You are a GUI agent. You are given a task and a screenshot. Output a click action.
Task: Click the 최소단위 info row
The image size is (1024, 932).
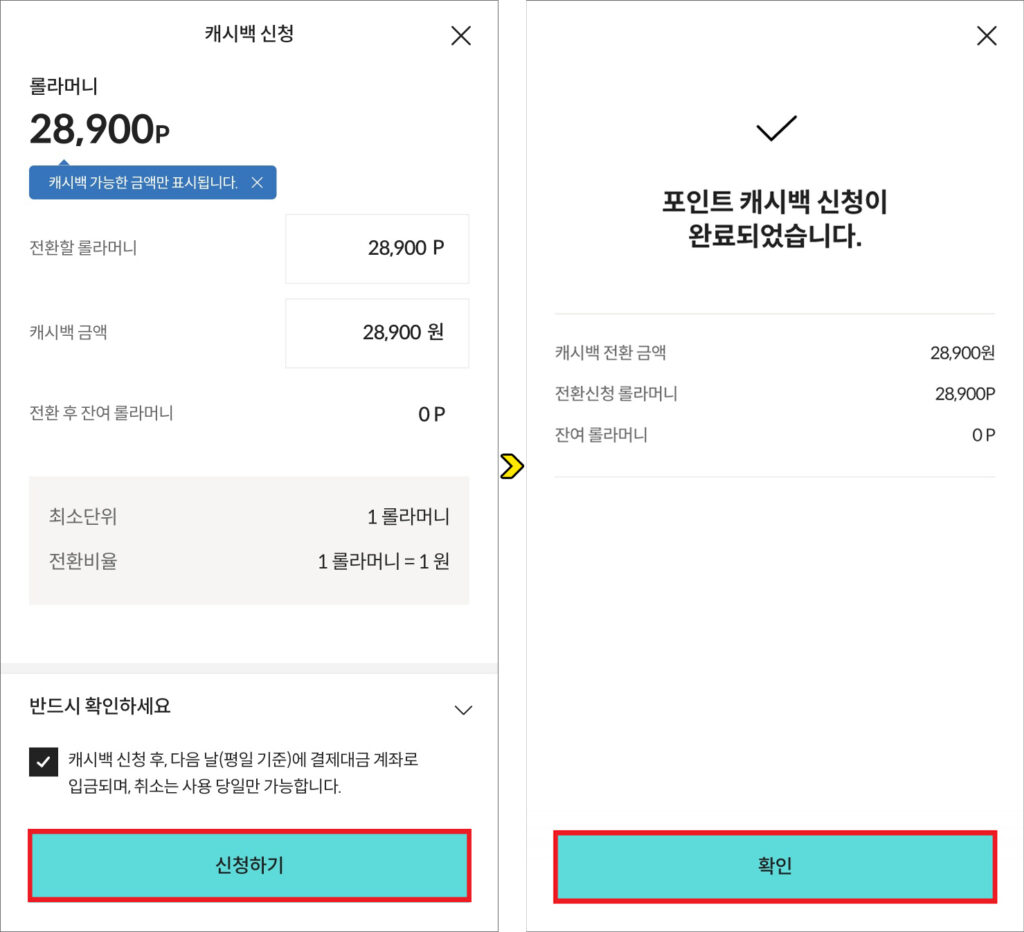tap(249, 517)
